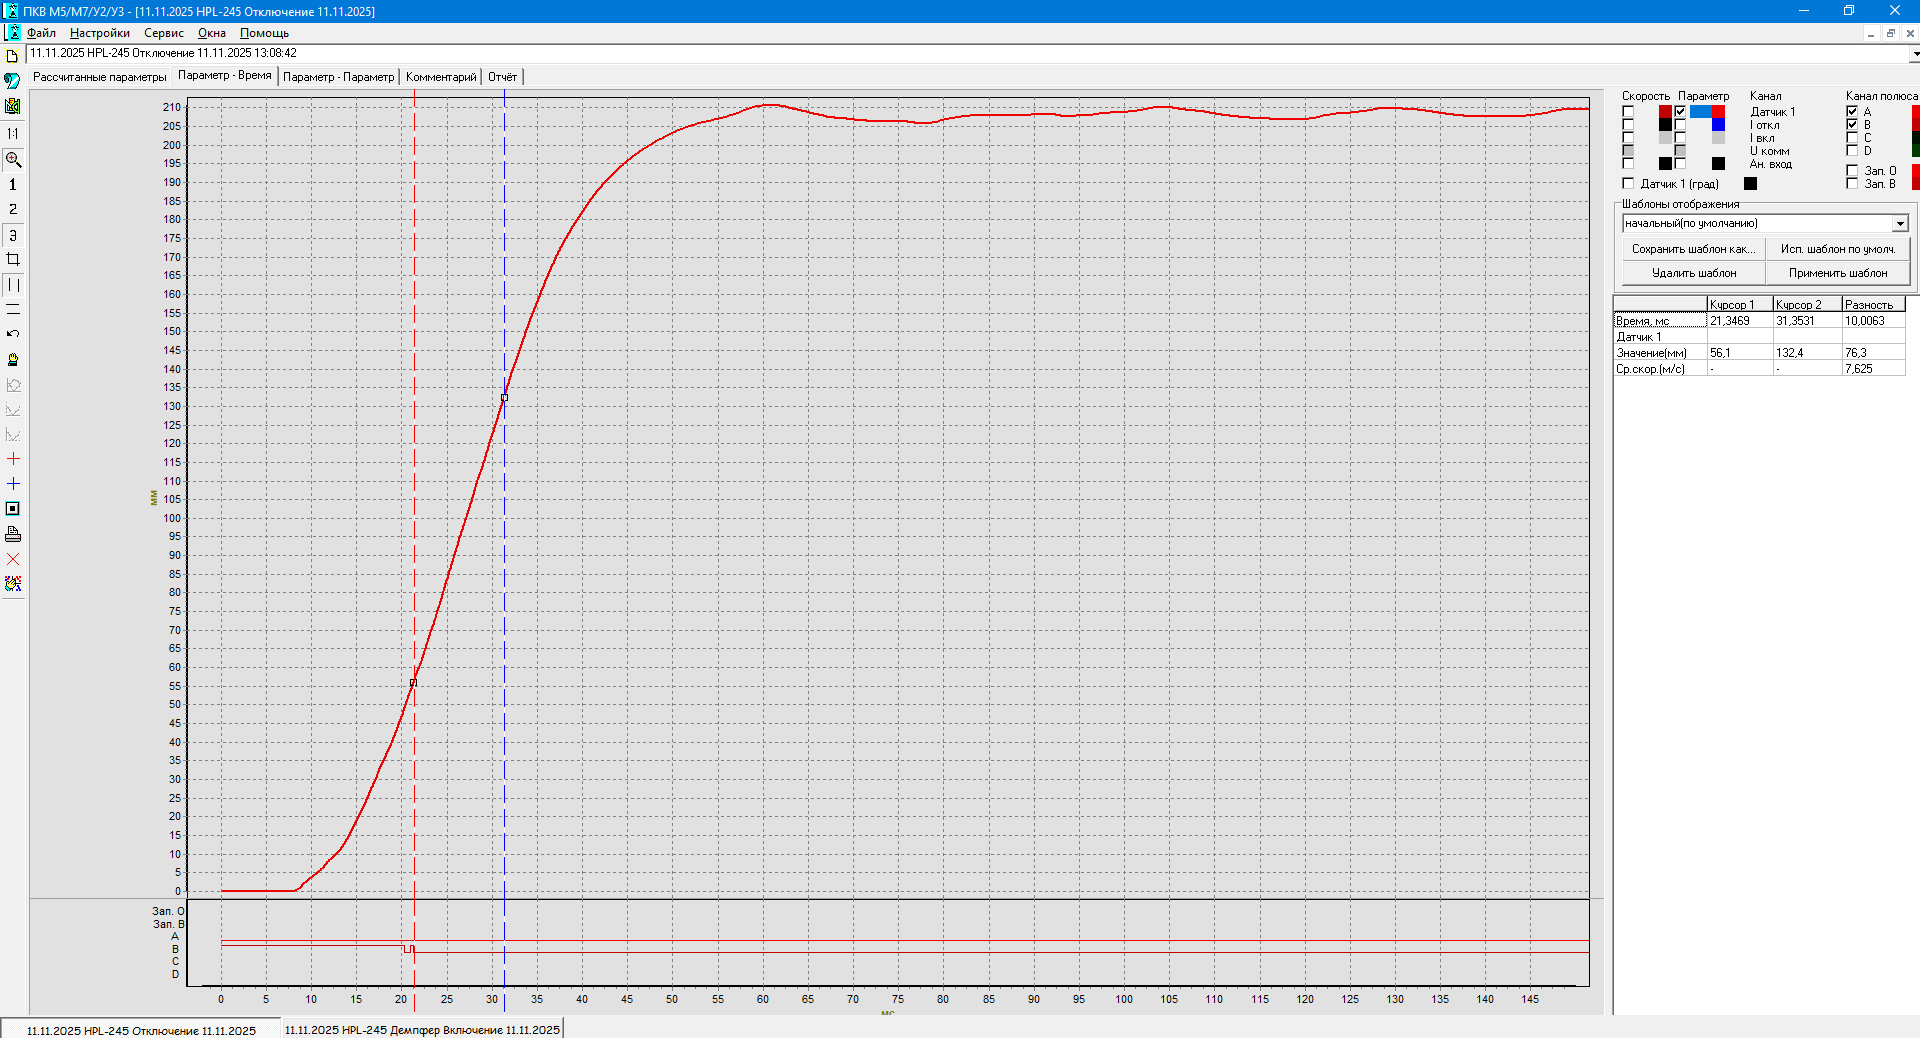Click the crop tool icon
This screenshot has height=1038, width=1920.
[x=13, y=260]
